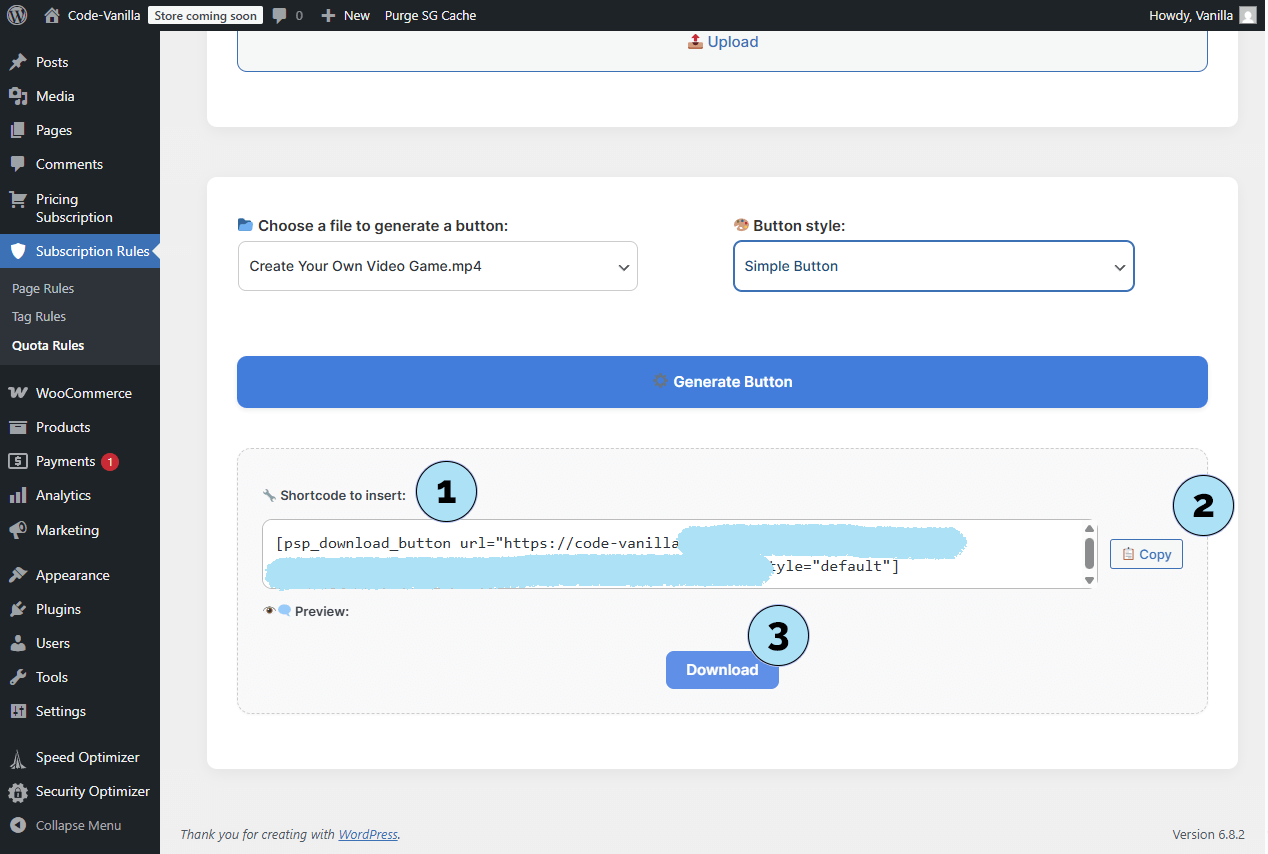Expand the Button style dropdown
1268x854 pixels.
click(933, 267)
